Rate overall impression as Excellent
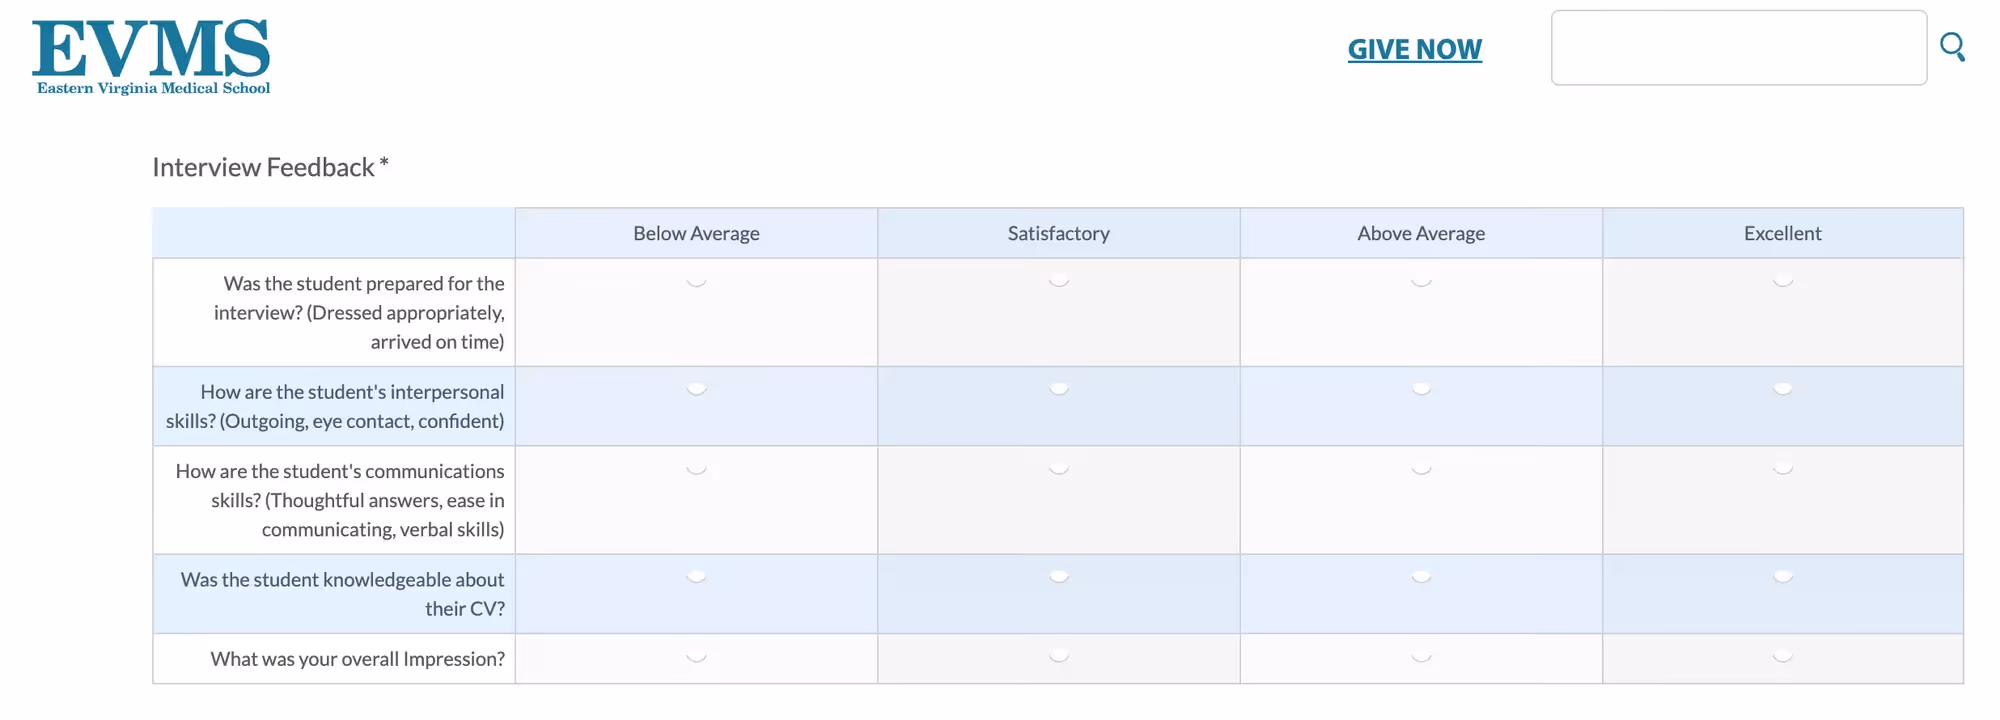Viewport: 2000px width, 720px height. tap(1782, 658)
